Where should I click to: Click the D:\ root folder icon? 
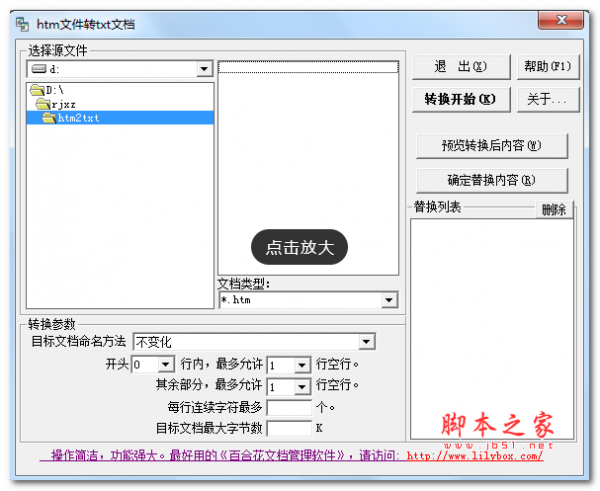tap(37, 90)
